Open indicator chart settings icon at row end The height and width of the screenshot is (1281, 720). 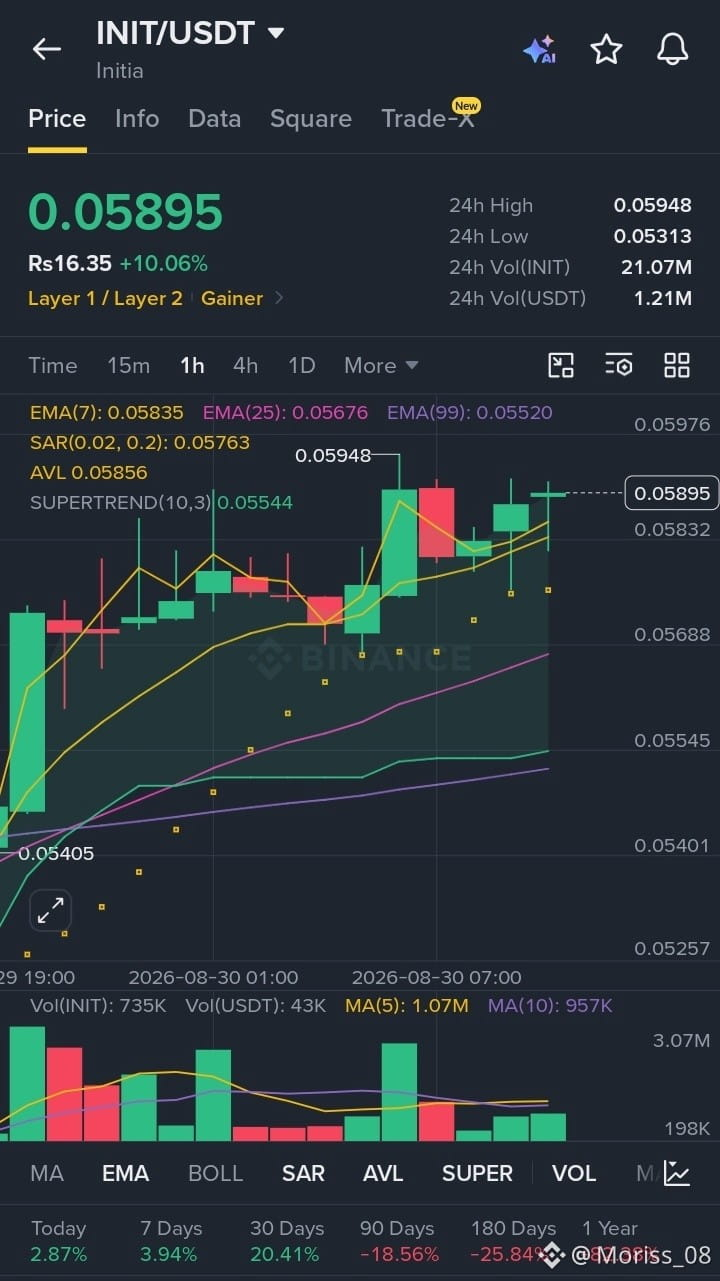[x=677, y=1173]
